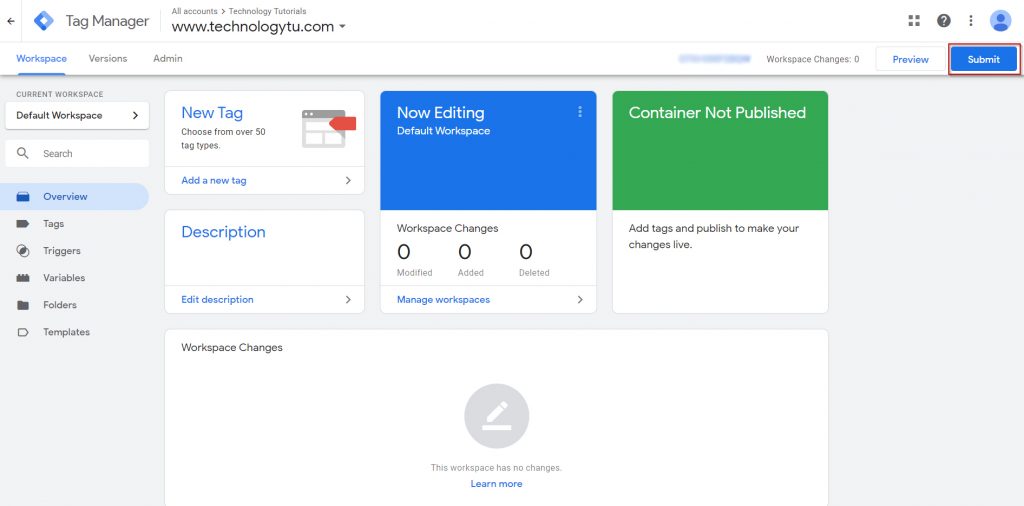Click the Tag Manager diamond logo
Image resolution: width=1024 pixels, height=506 pixels.
coord(44,21)
